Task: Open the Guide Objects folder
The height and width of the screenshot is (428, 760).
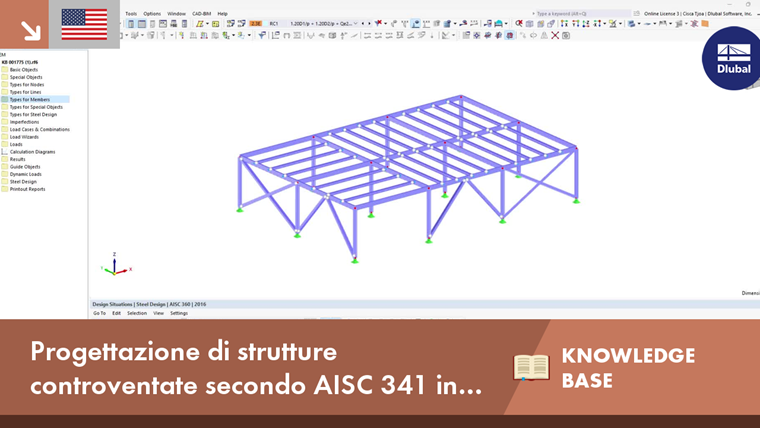Action: point(25,167)
